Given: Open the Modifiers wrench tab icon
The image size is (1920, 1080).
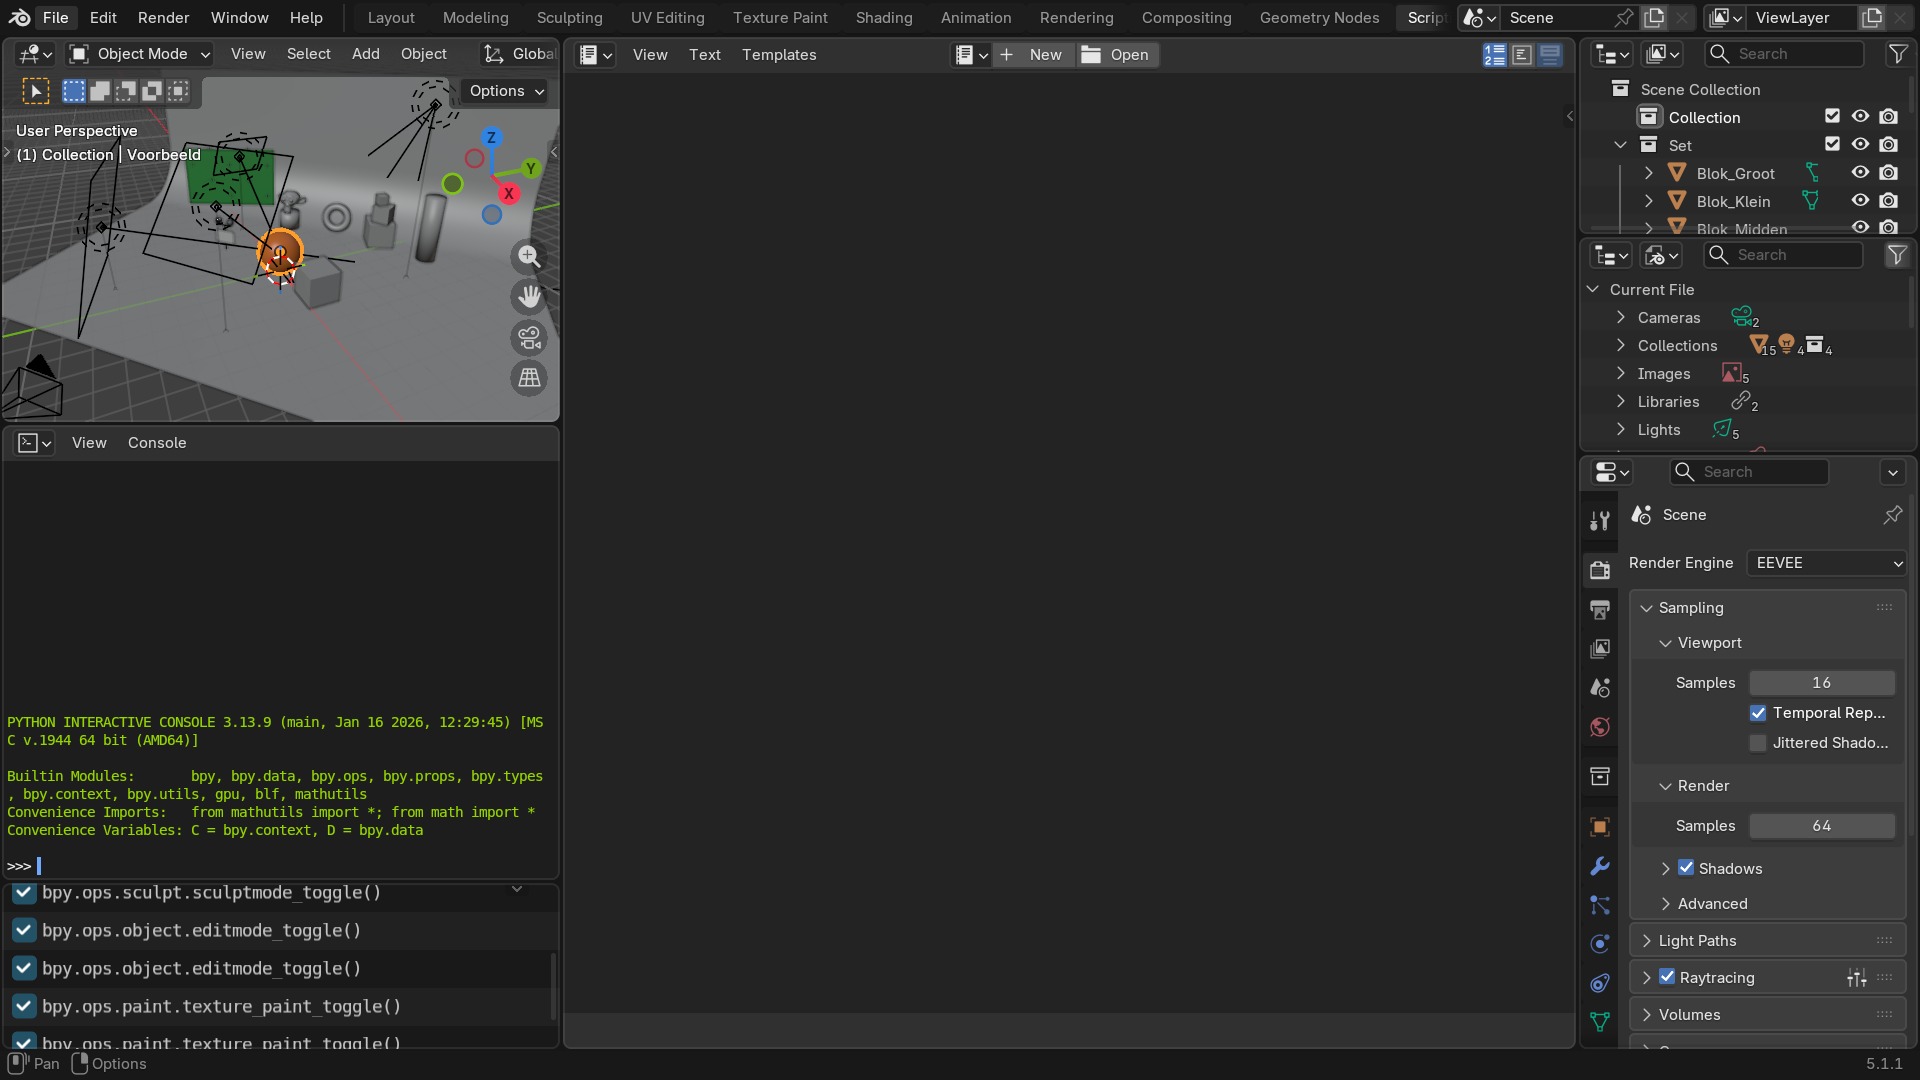Looking at the screenshot, I should tap(1600, 866).
